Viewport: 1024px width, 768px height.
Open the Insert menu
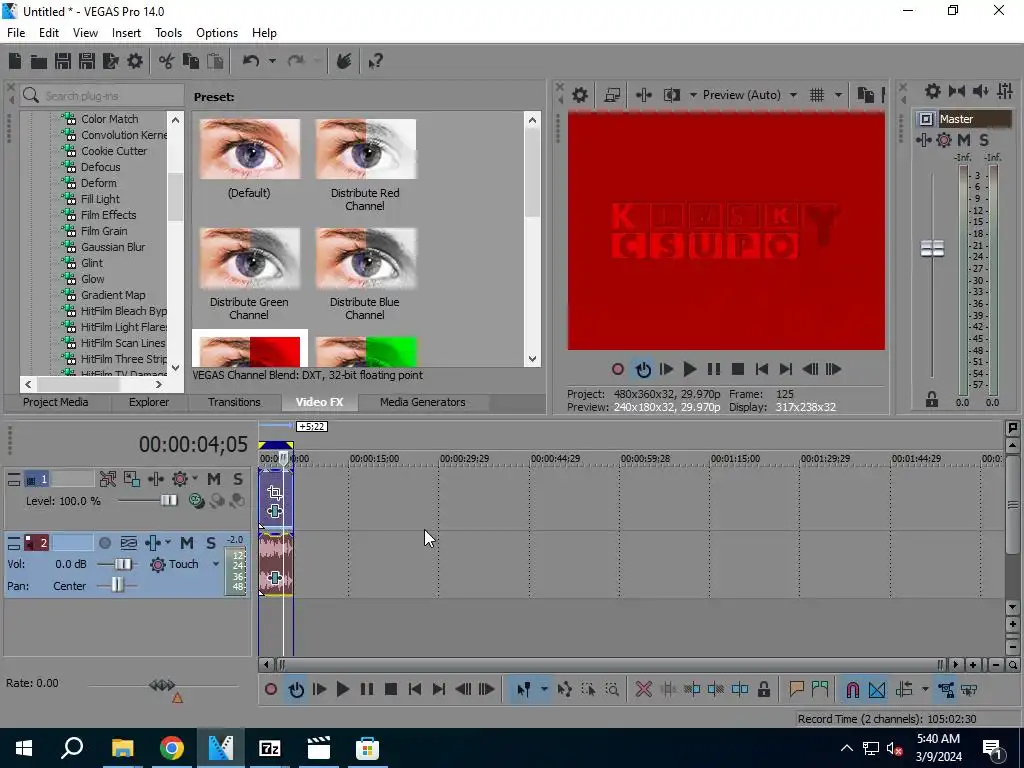click(x=126, y=33)
